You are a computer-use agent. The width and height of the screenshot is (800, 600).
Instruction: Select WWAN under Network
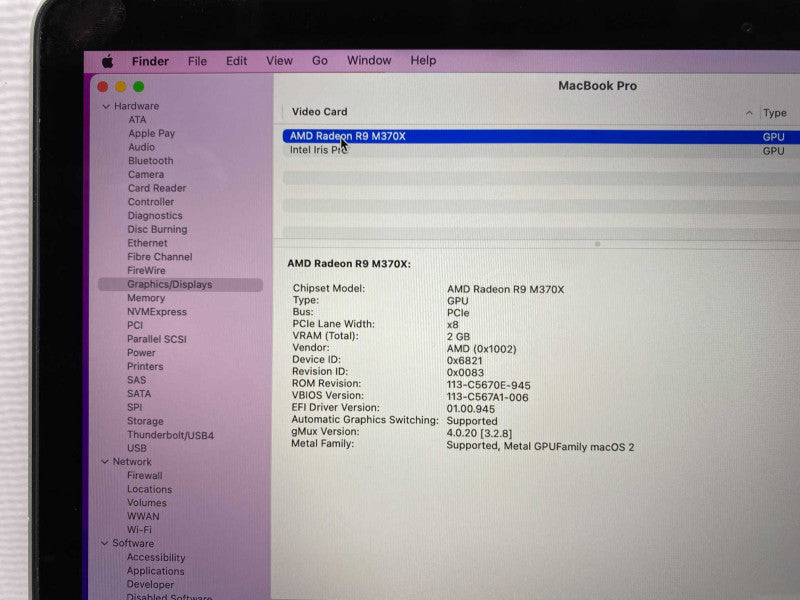tap(143, 516)
